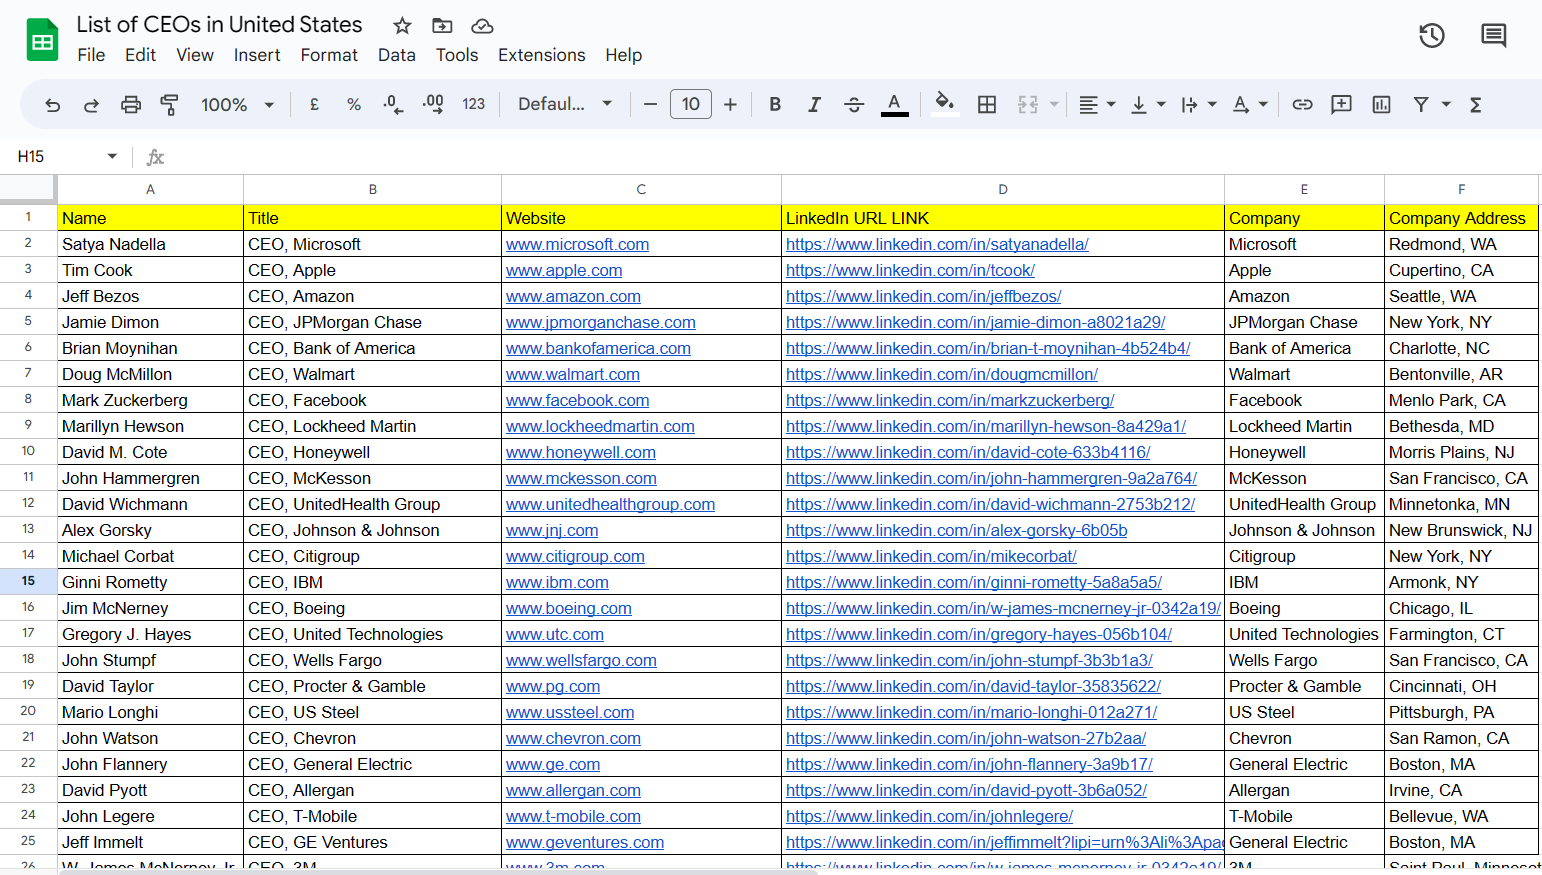Toggle bold formatting
Viewport: 1542px width, 875px height.
tap(775, 104)
